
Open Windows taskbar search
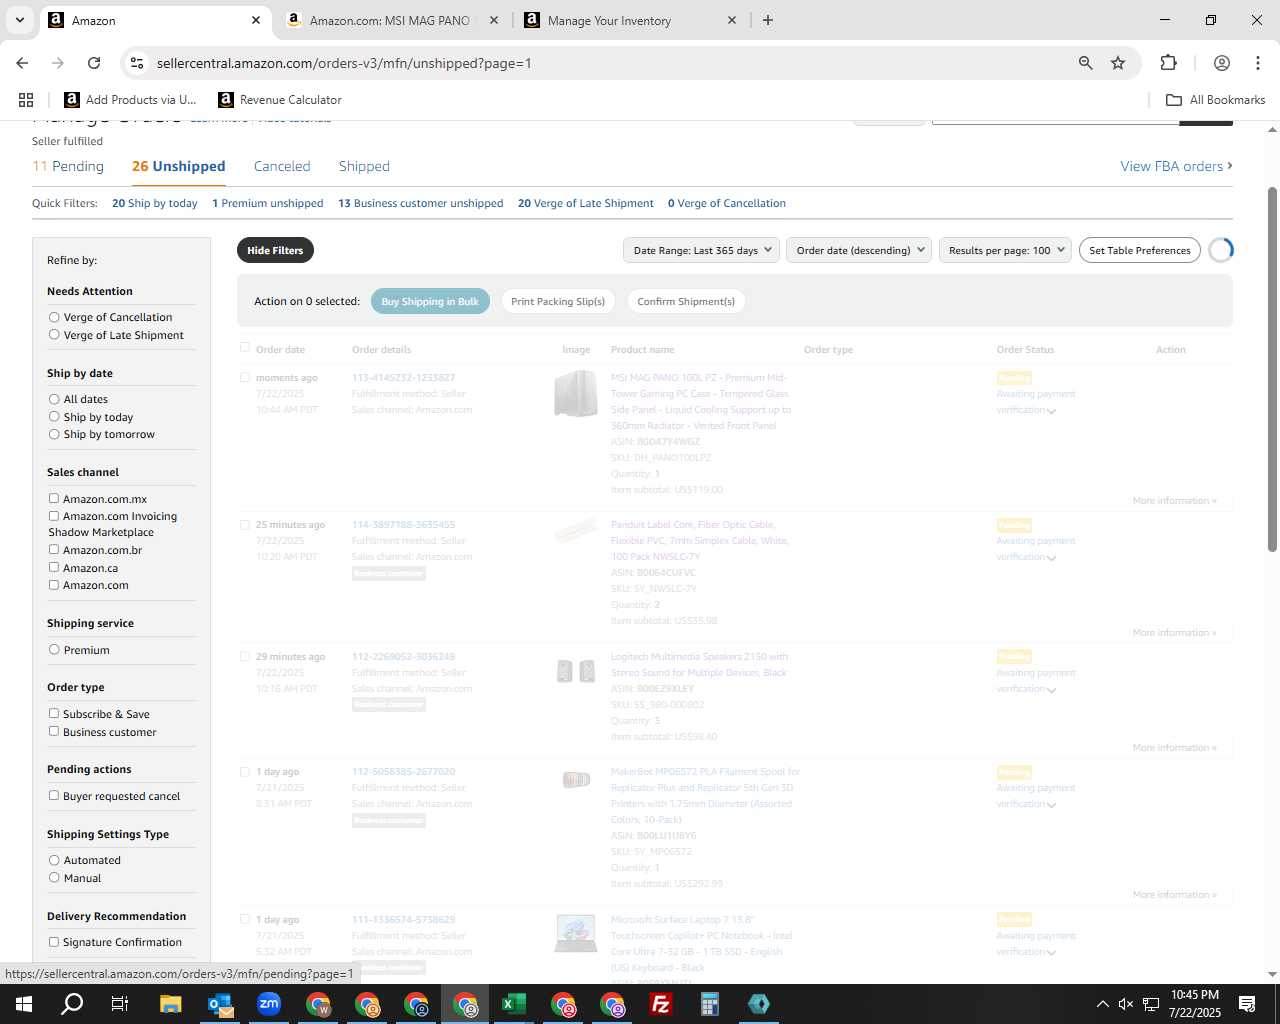pos(72,1004)
